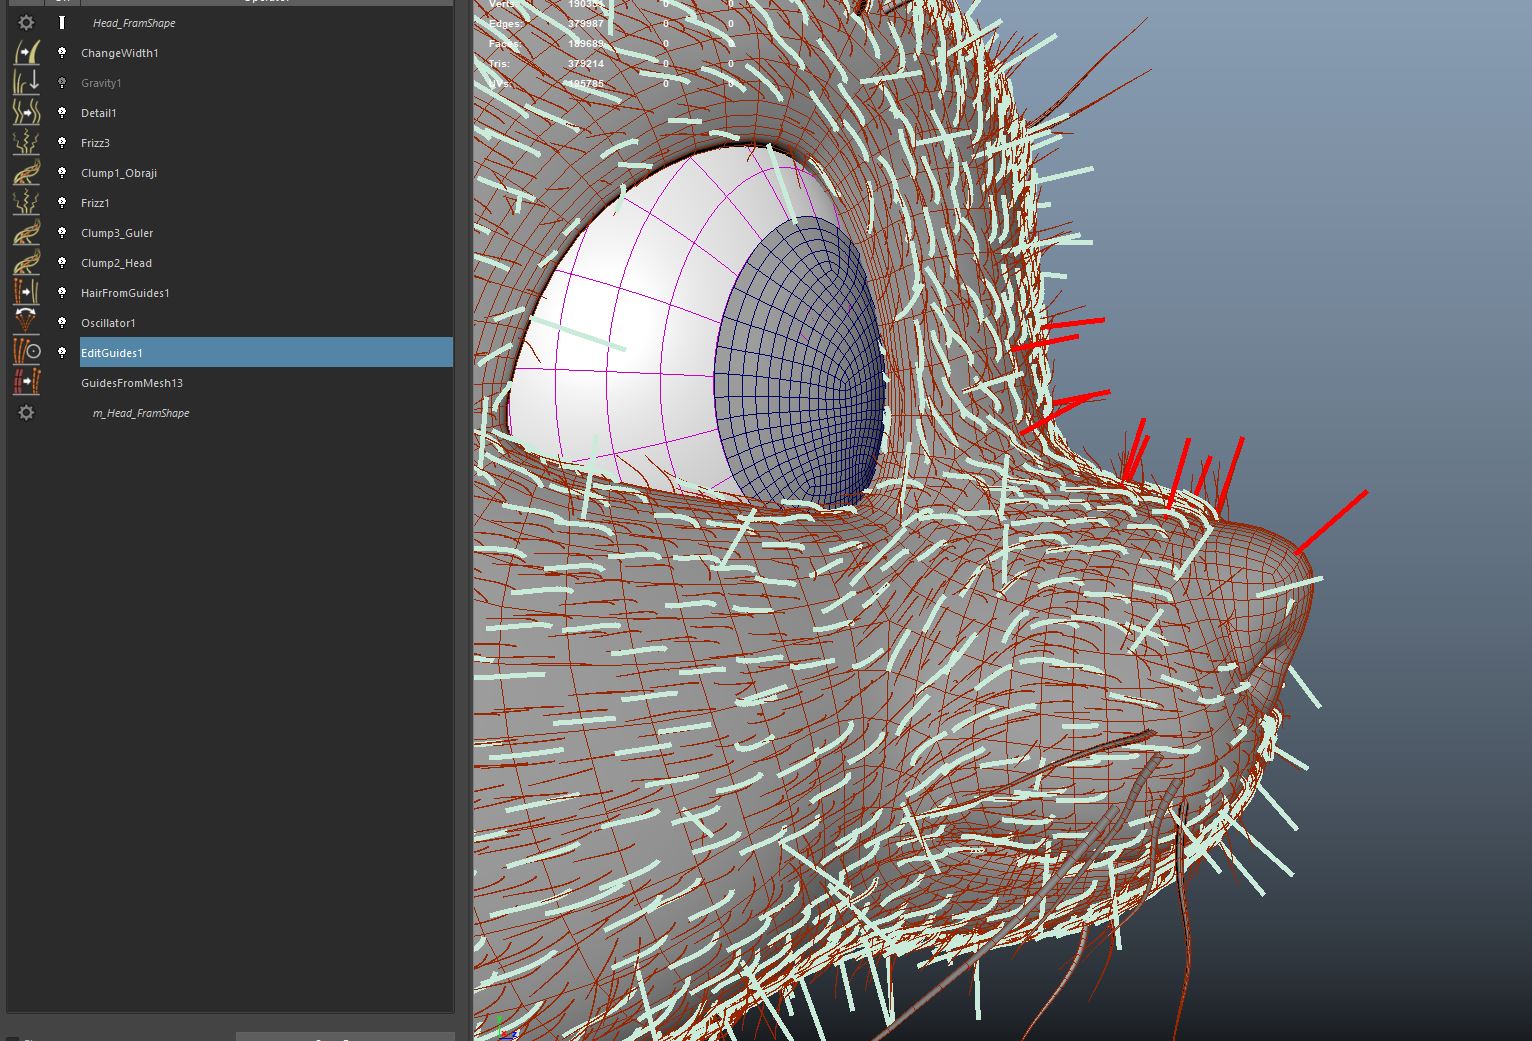Viewport: 1532px width, 1041px height.
Task: Click the gear icon beside Head_FramShape
Action: [27, 23]
